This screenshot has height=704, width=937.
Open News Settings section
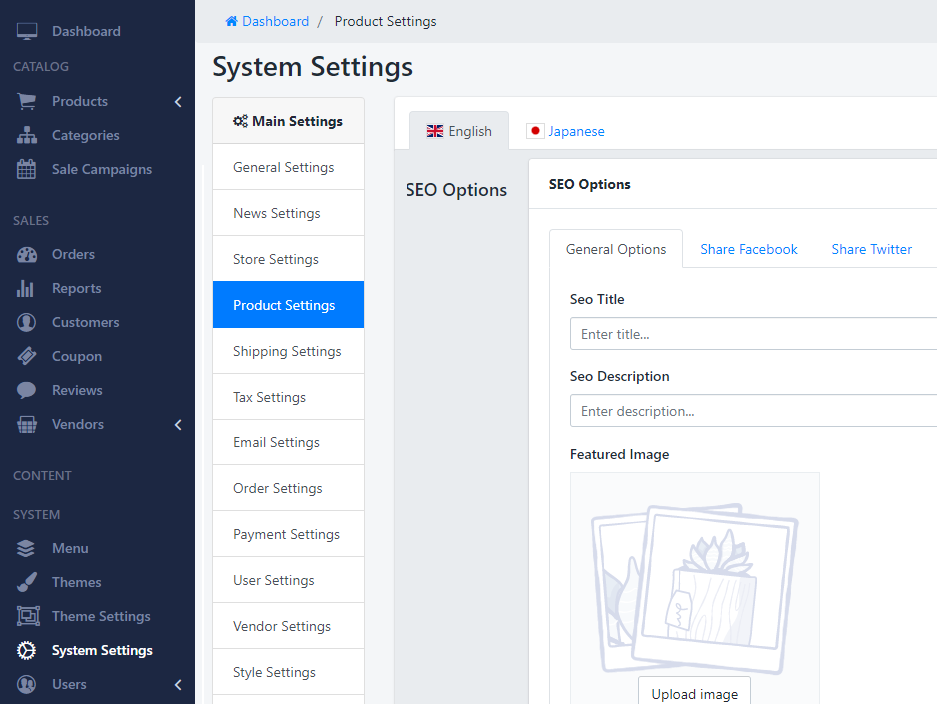(289, 213)
